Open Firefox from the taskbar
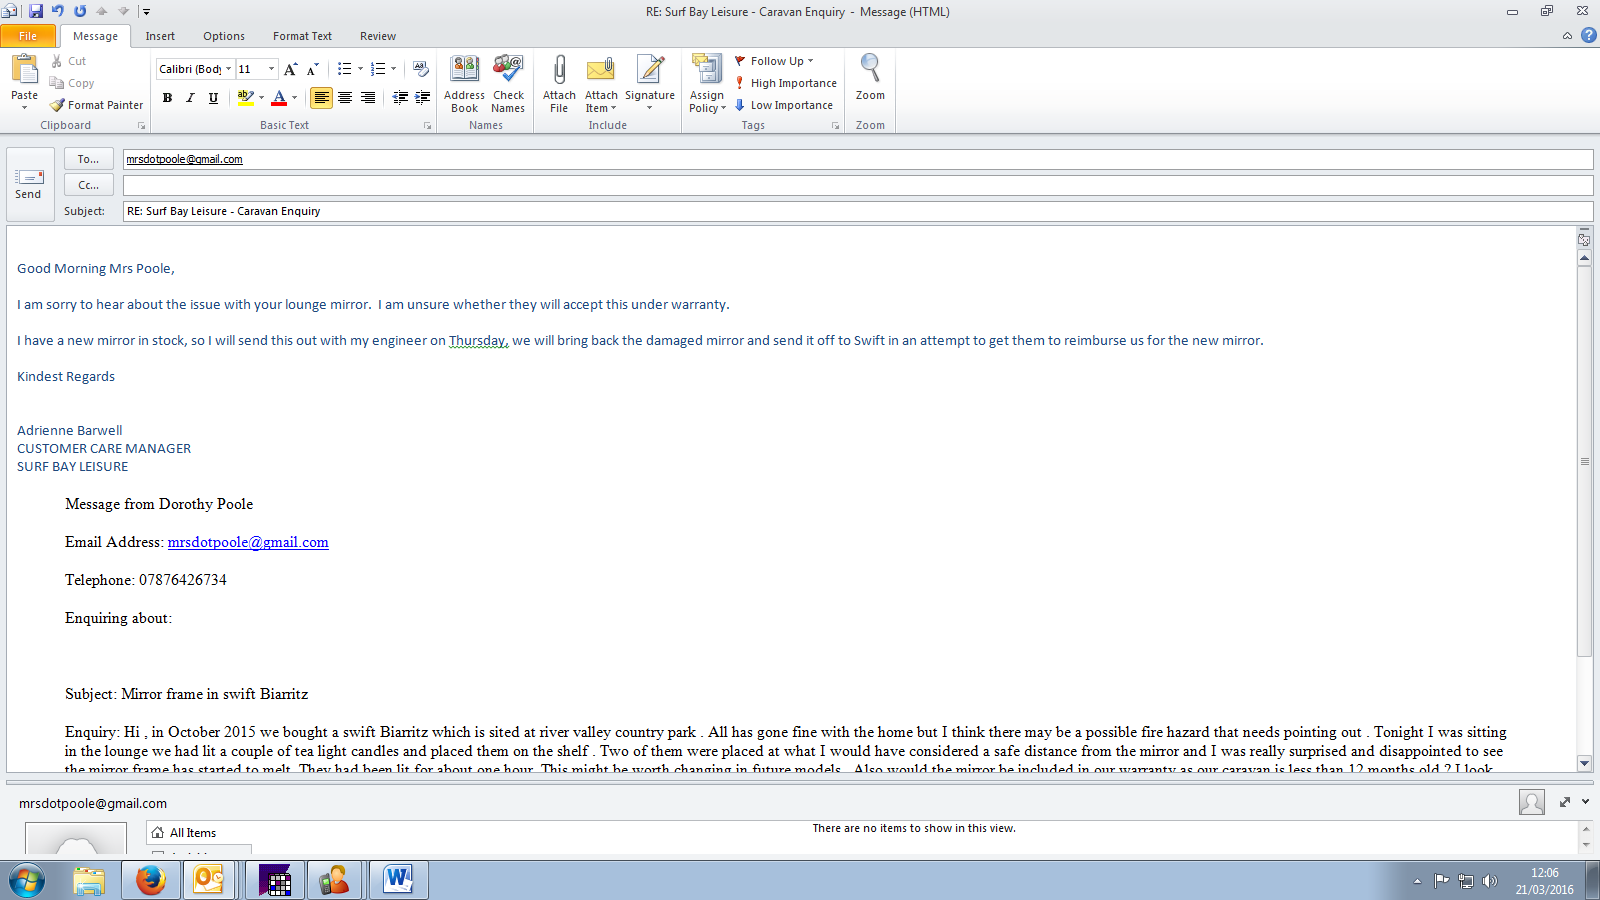The height and width of the screenshot is (900, 1600). [150, 880]
